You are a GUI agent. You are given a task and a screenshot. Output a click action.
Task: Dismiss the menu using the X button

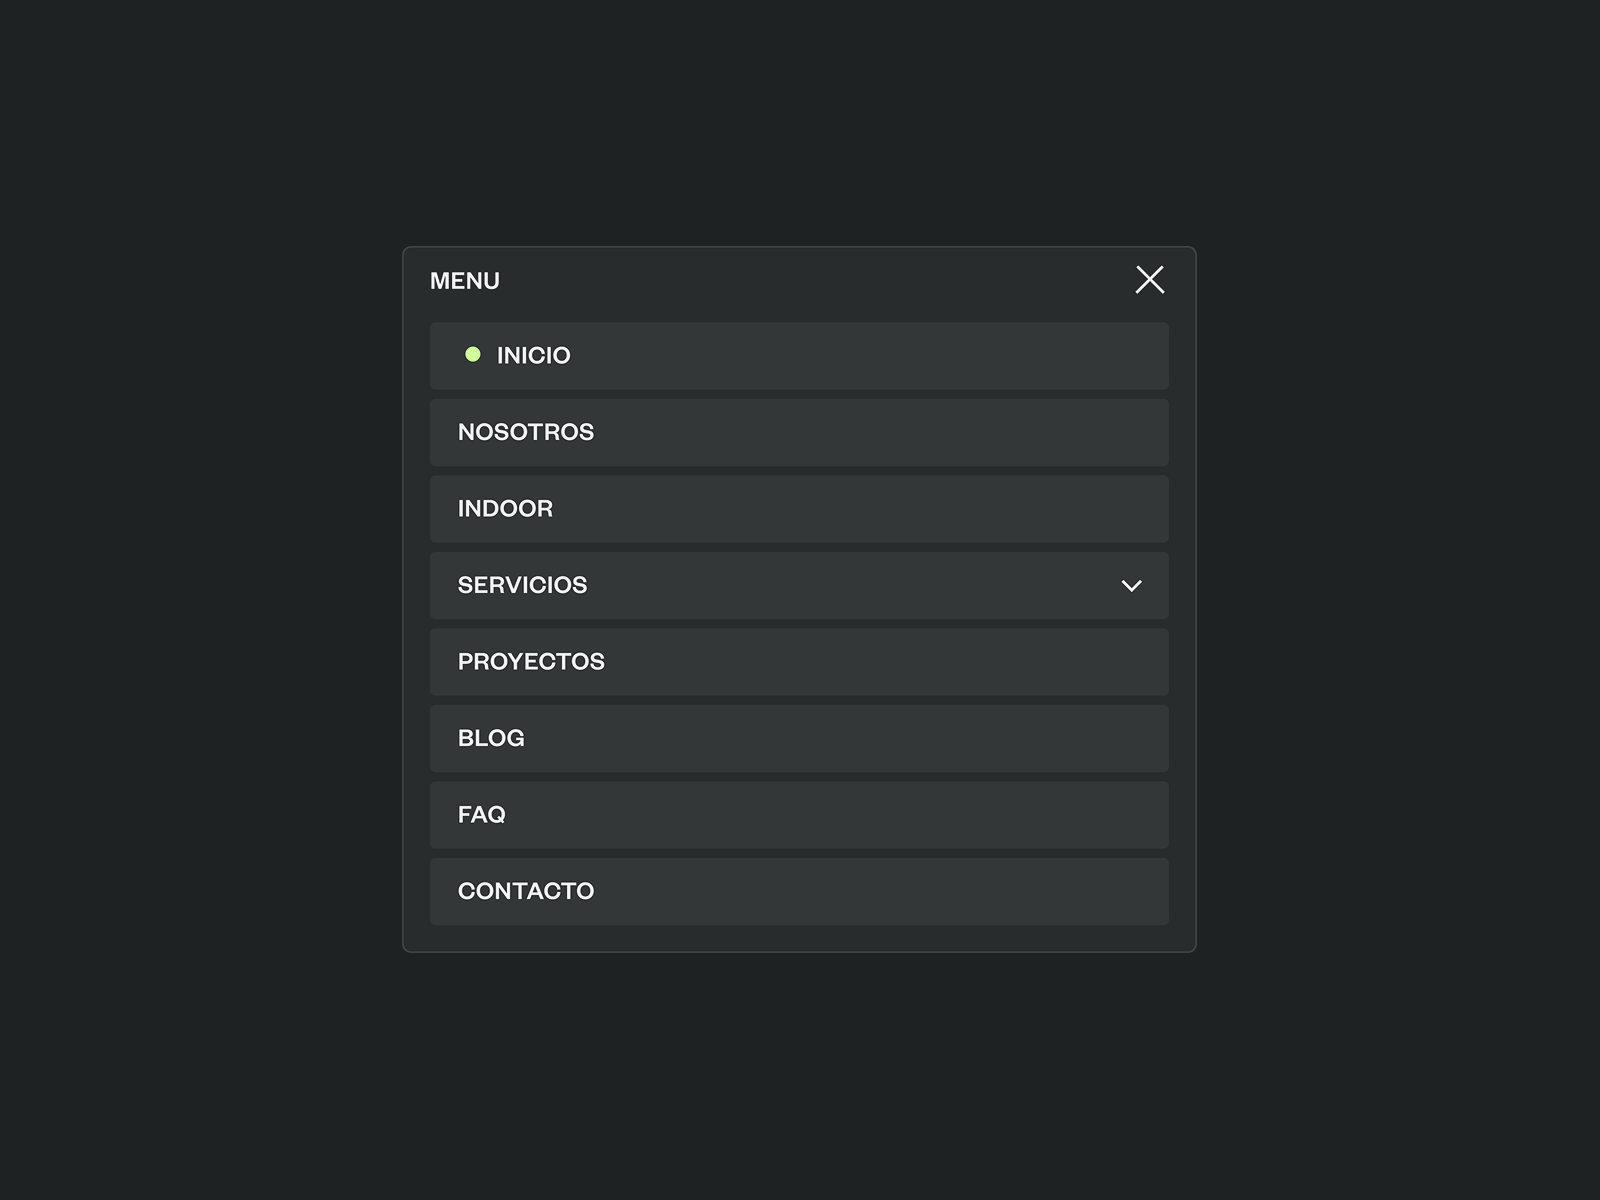(1149, 279)
